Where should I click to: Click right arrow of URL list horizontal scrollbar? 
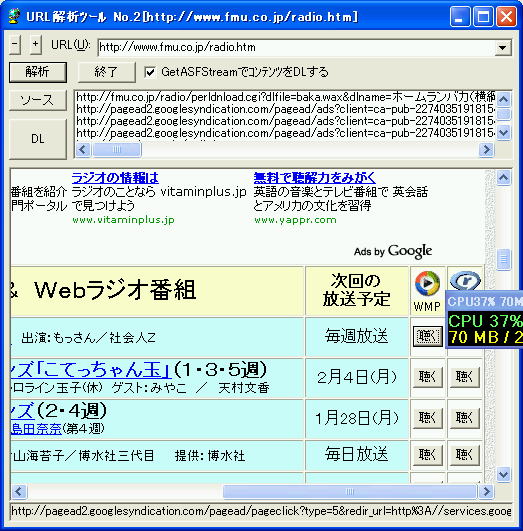[486, 149]
